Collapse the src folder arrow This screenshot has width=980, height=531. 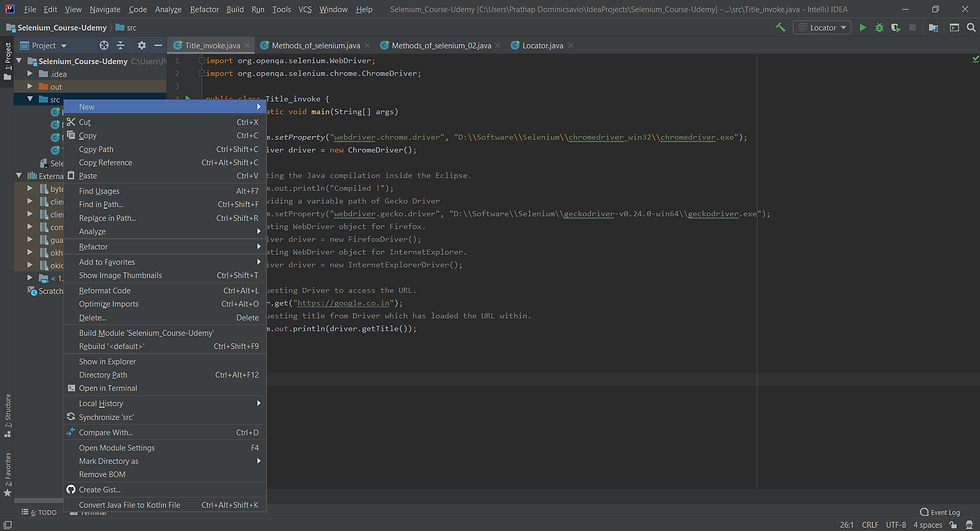29,99
